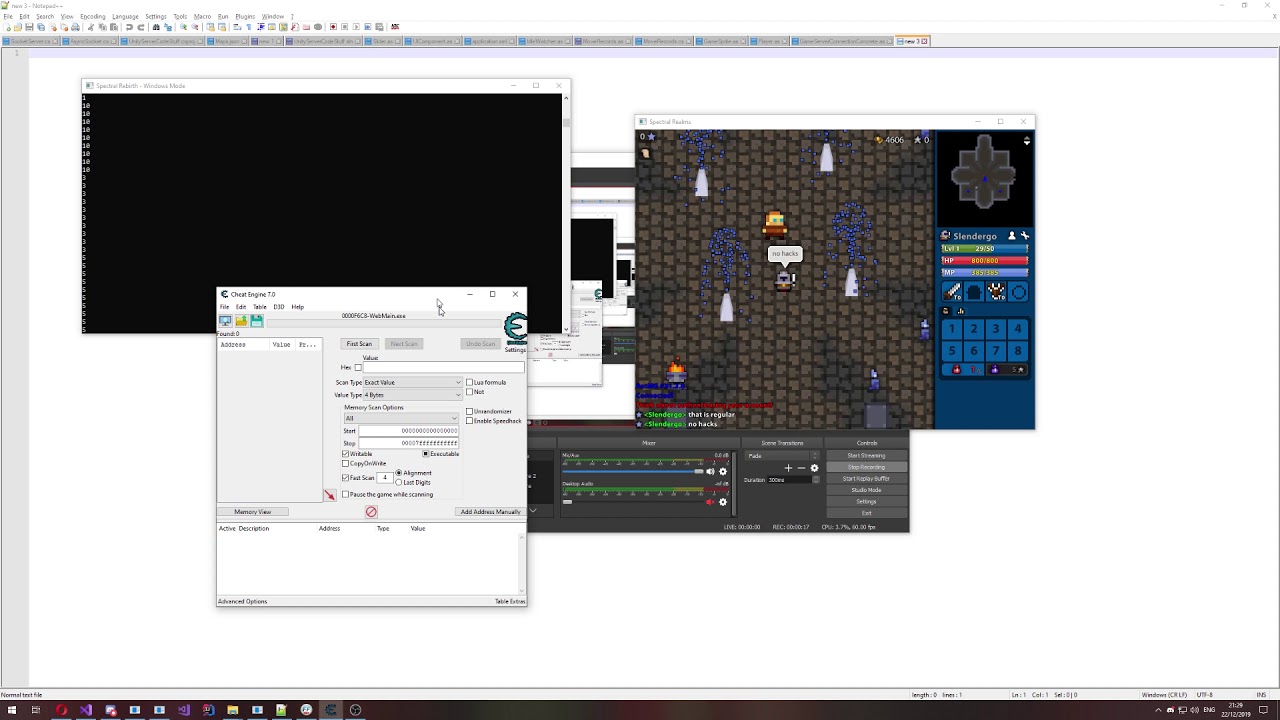Open Notepad++ Encoding menu

92,16
